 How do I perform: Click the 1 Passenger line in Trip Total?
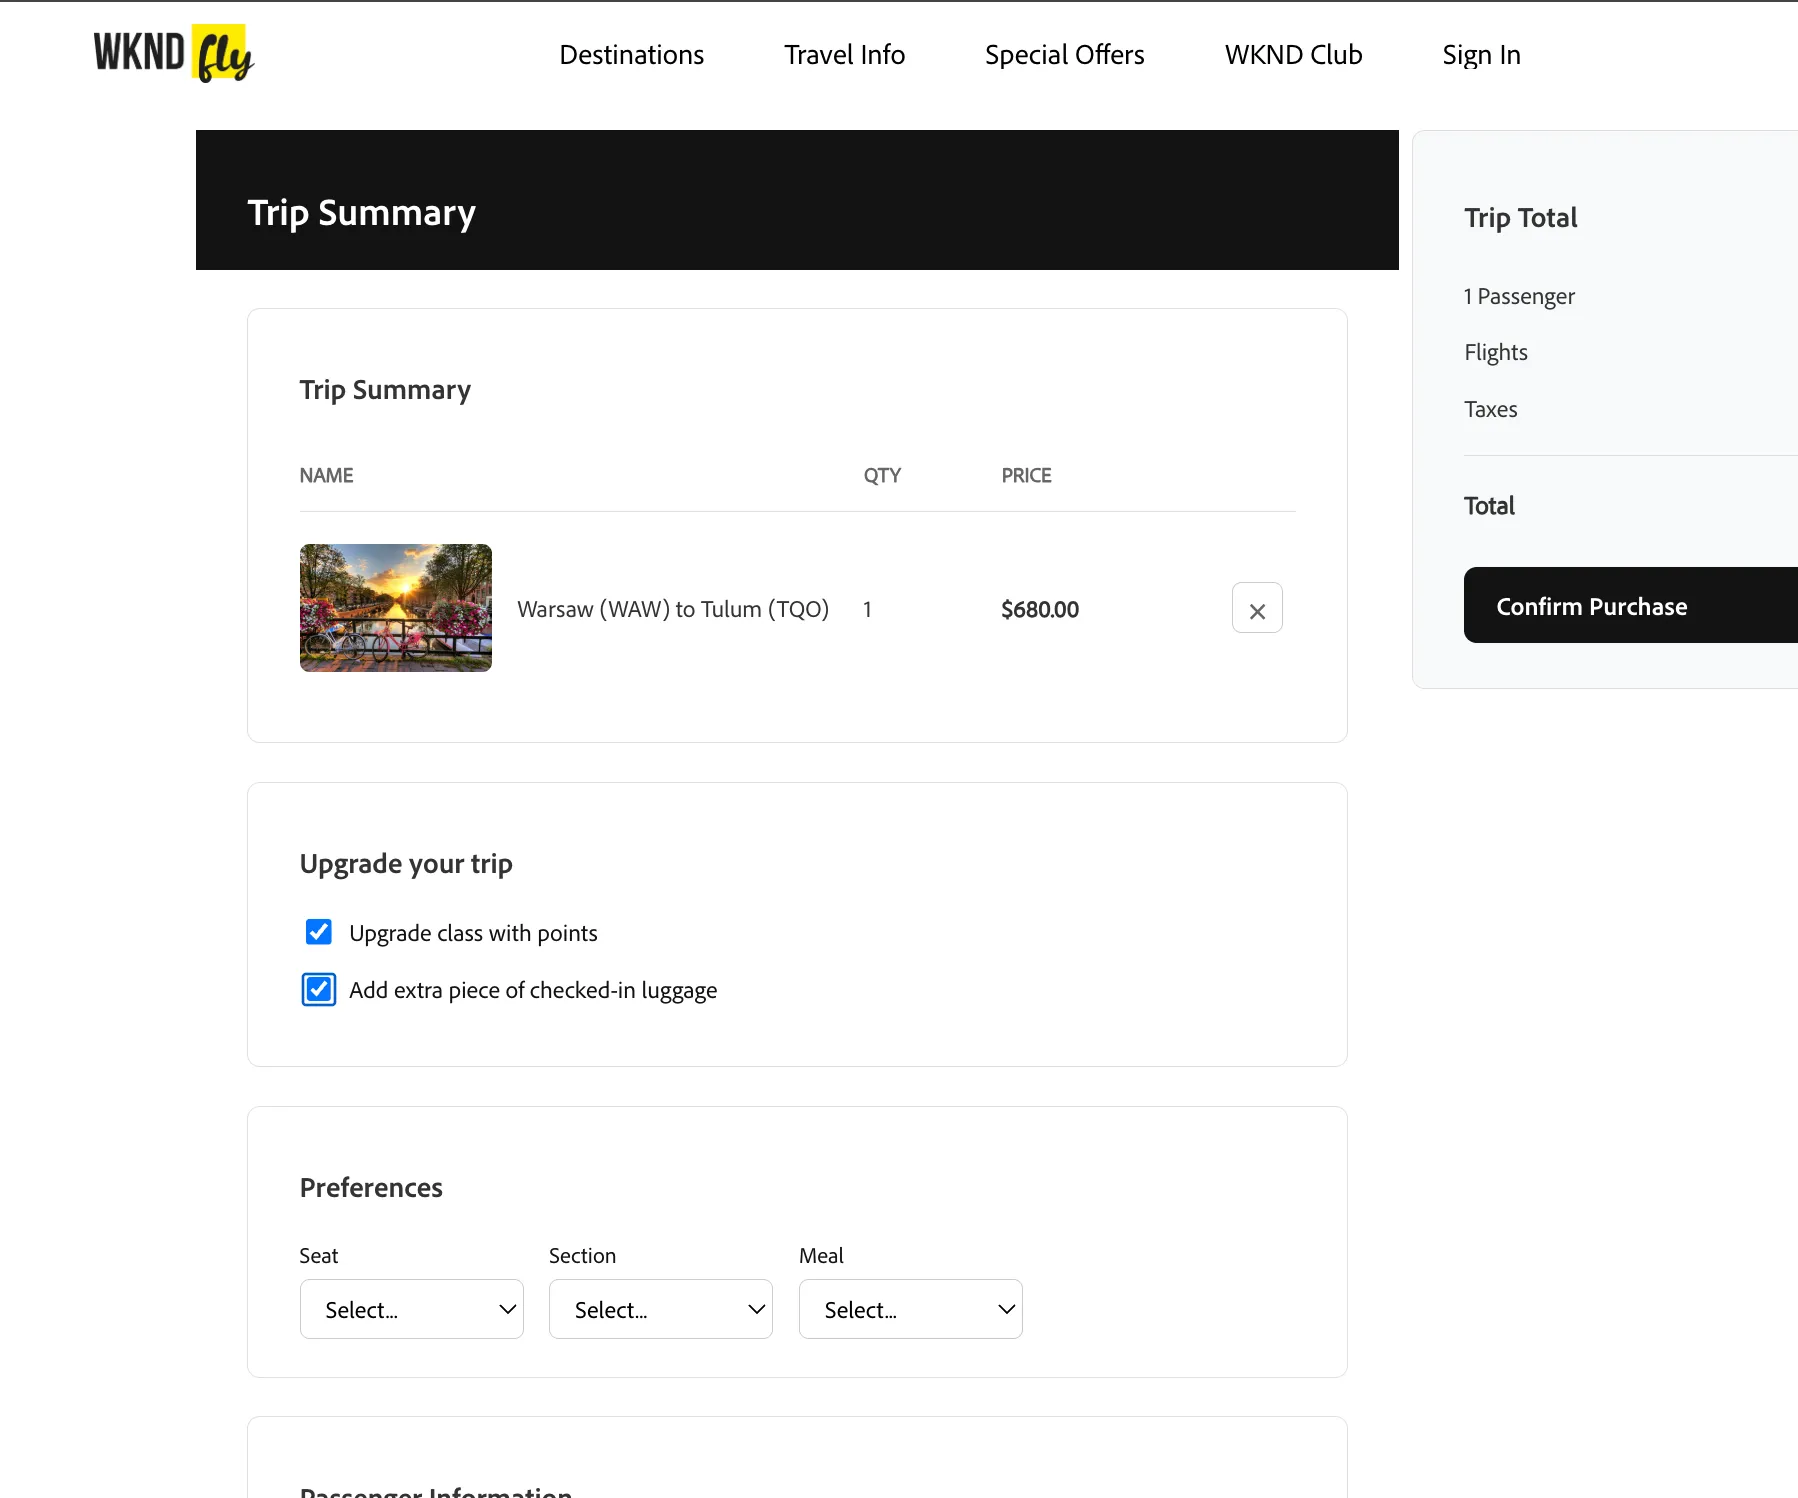(x=1519, y=296)
